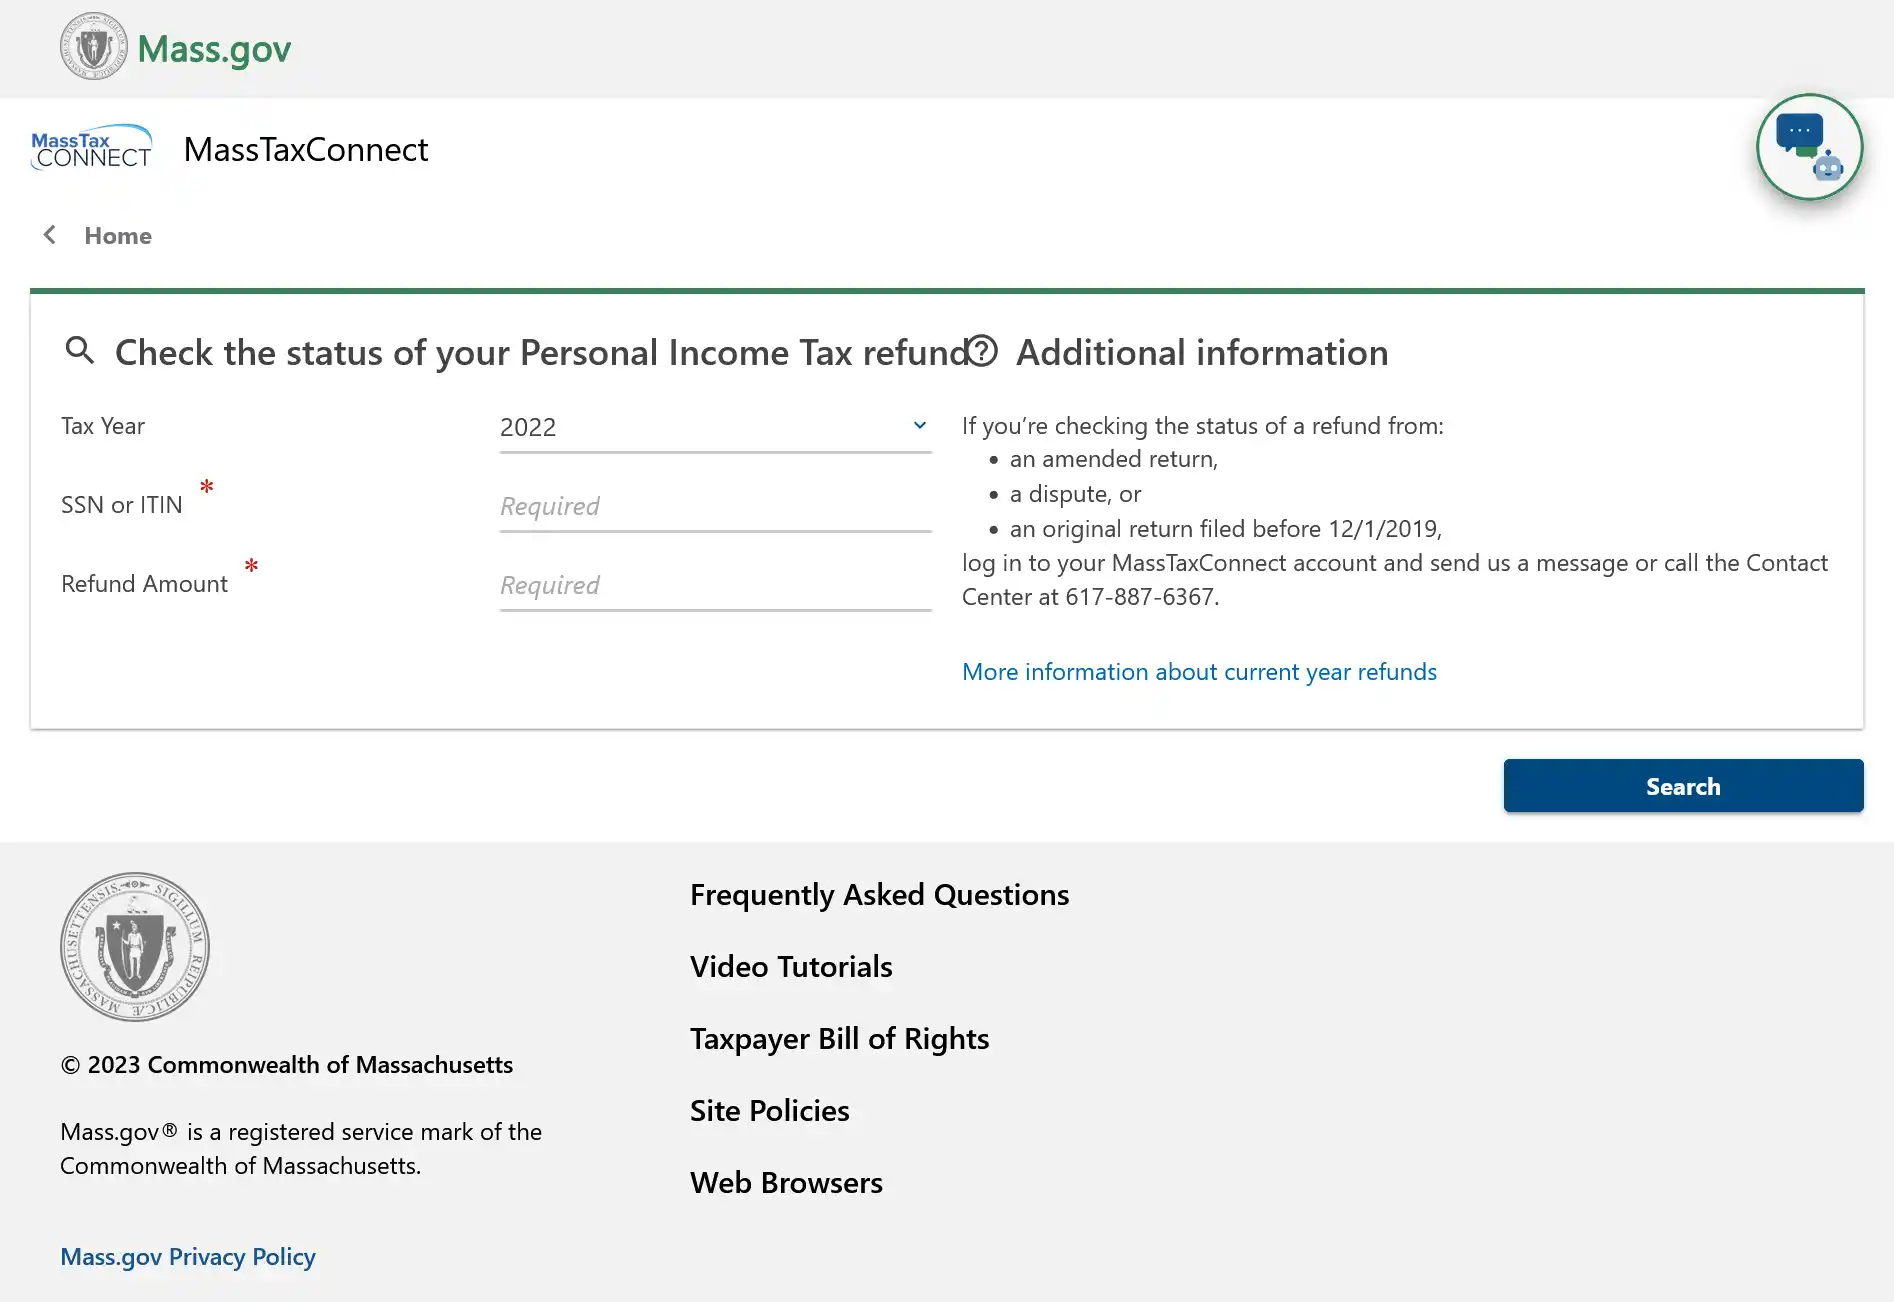
Task: Click the Additional information help icon
Action: point(983,351)
